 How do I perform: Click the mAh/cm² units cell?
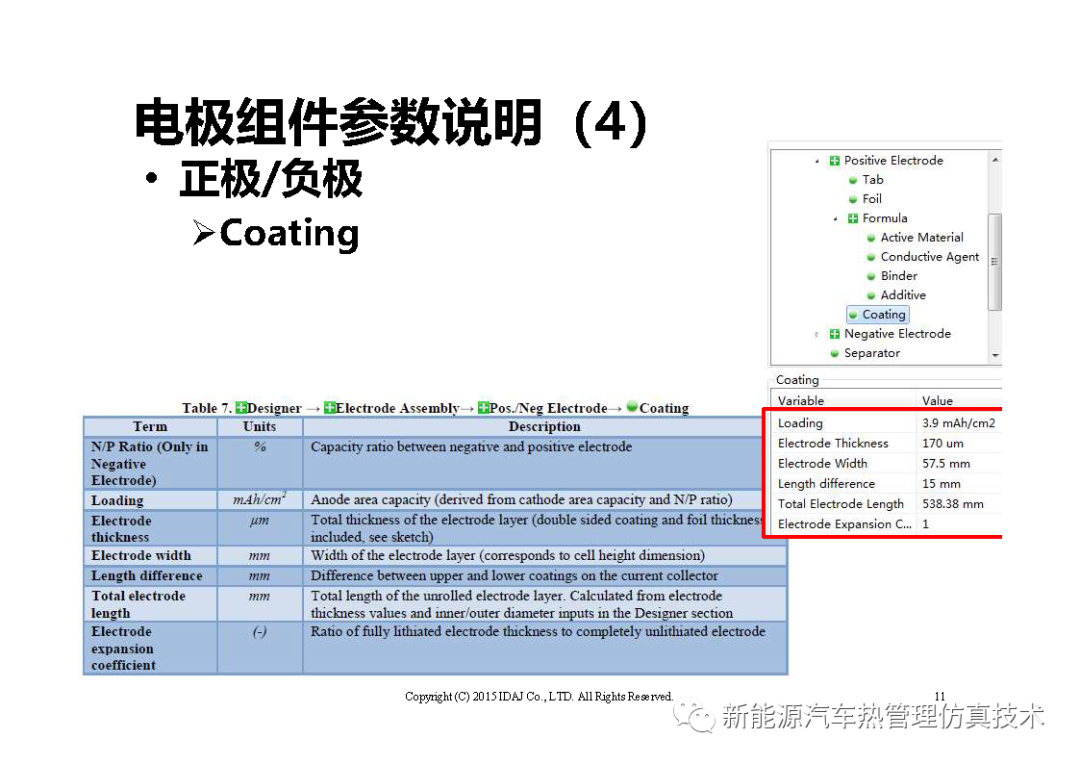260,499
